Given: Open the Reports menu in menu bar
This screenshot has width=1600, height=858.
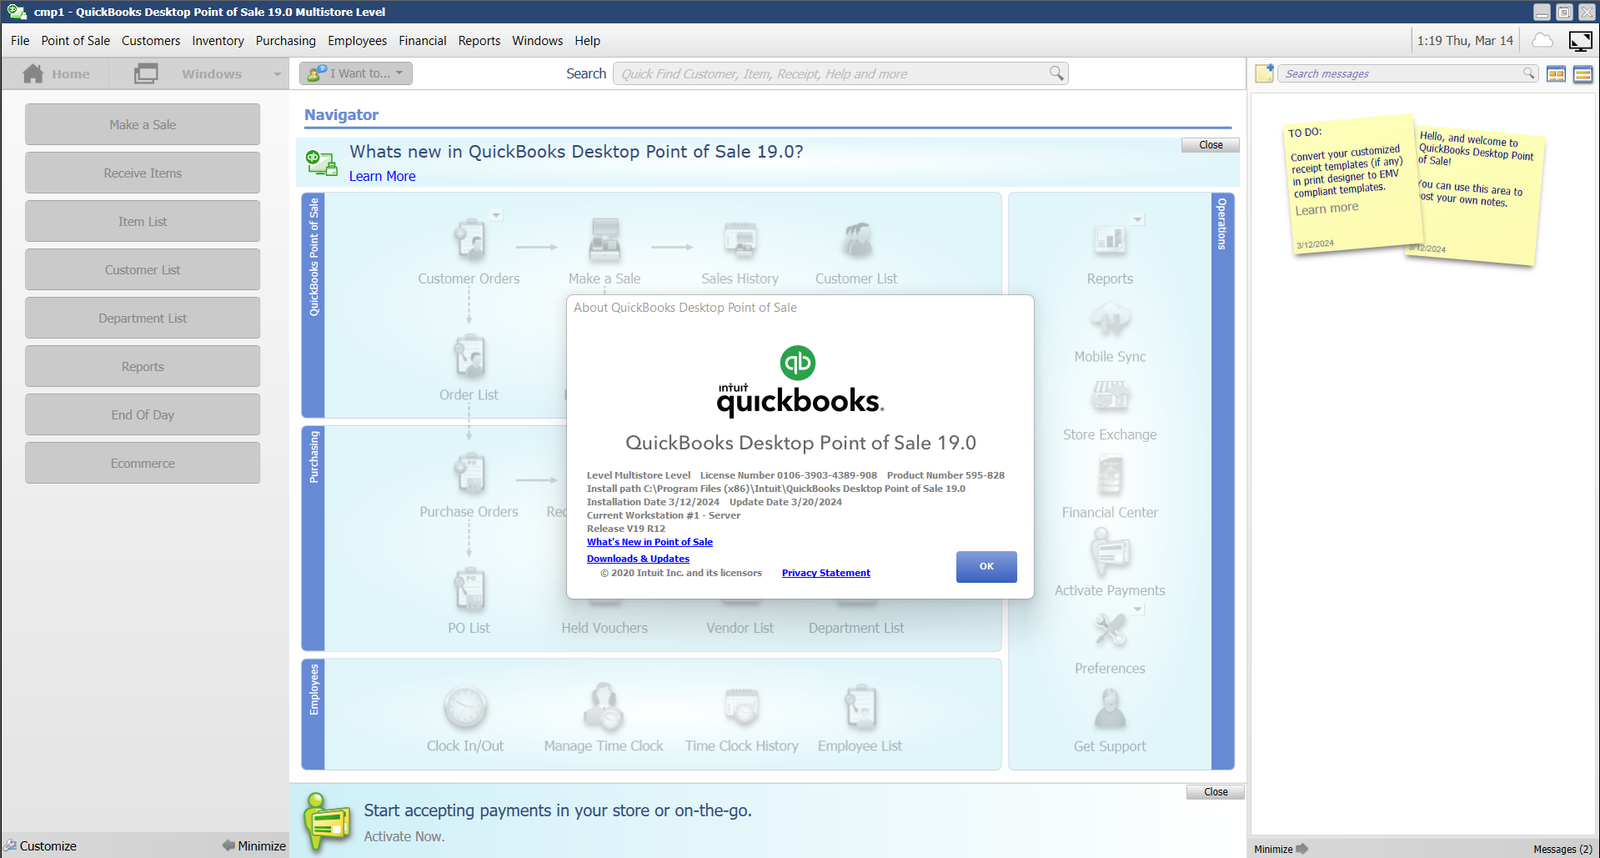Looking at the screenshot, I should 479,41.
